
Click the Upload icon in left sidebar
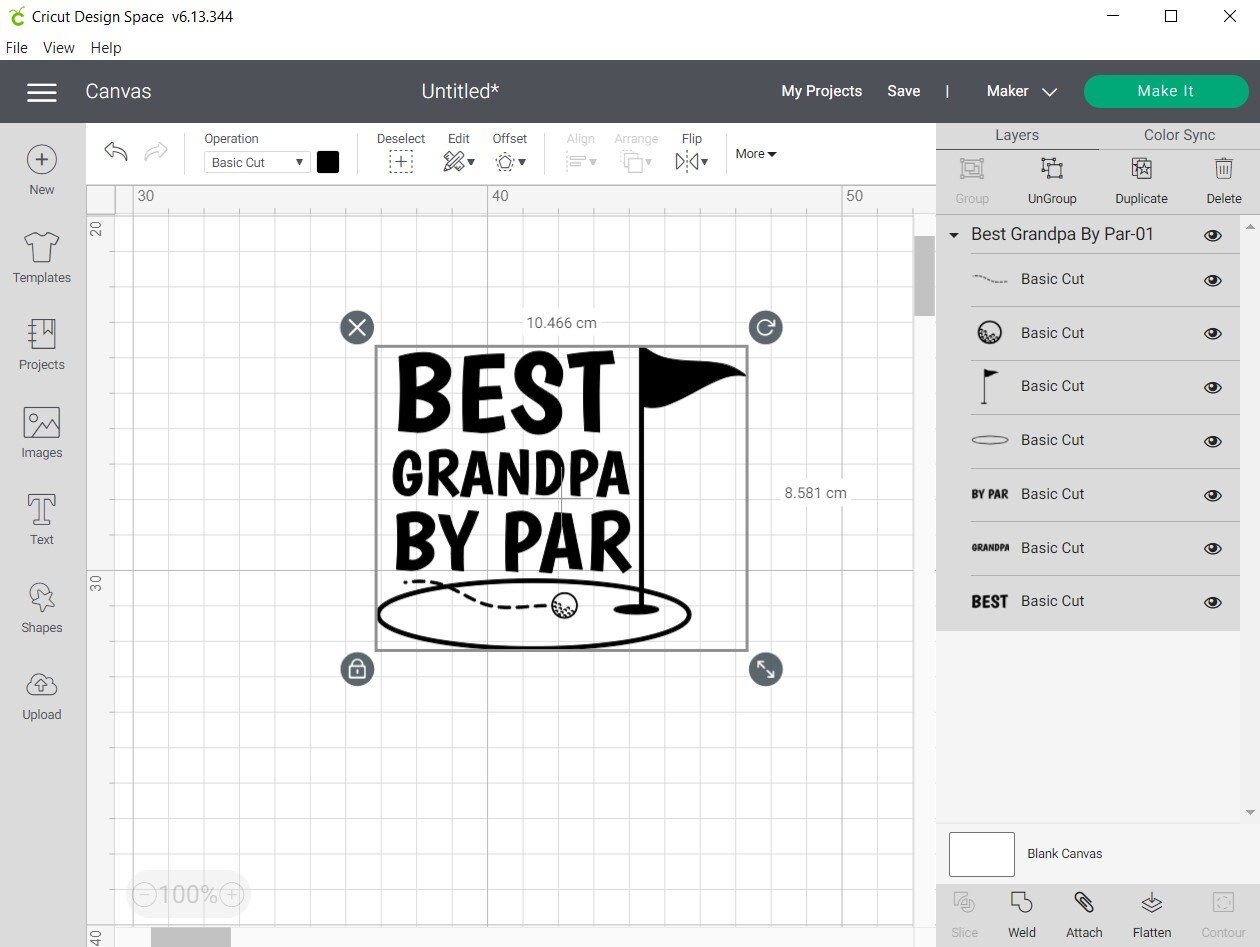(x=41, y=693)
